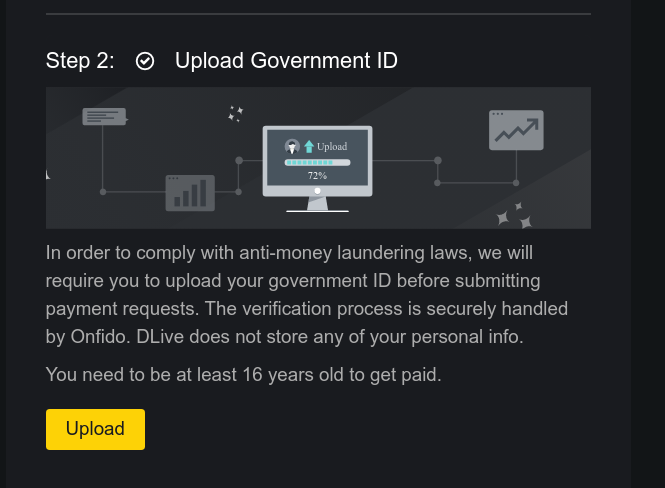
Task: Click the horizontal divider above Step 2
Action: tap(319, 14)
